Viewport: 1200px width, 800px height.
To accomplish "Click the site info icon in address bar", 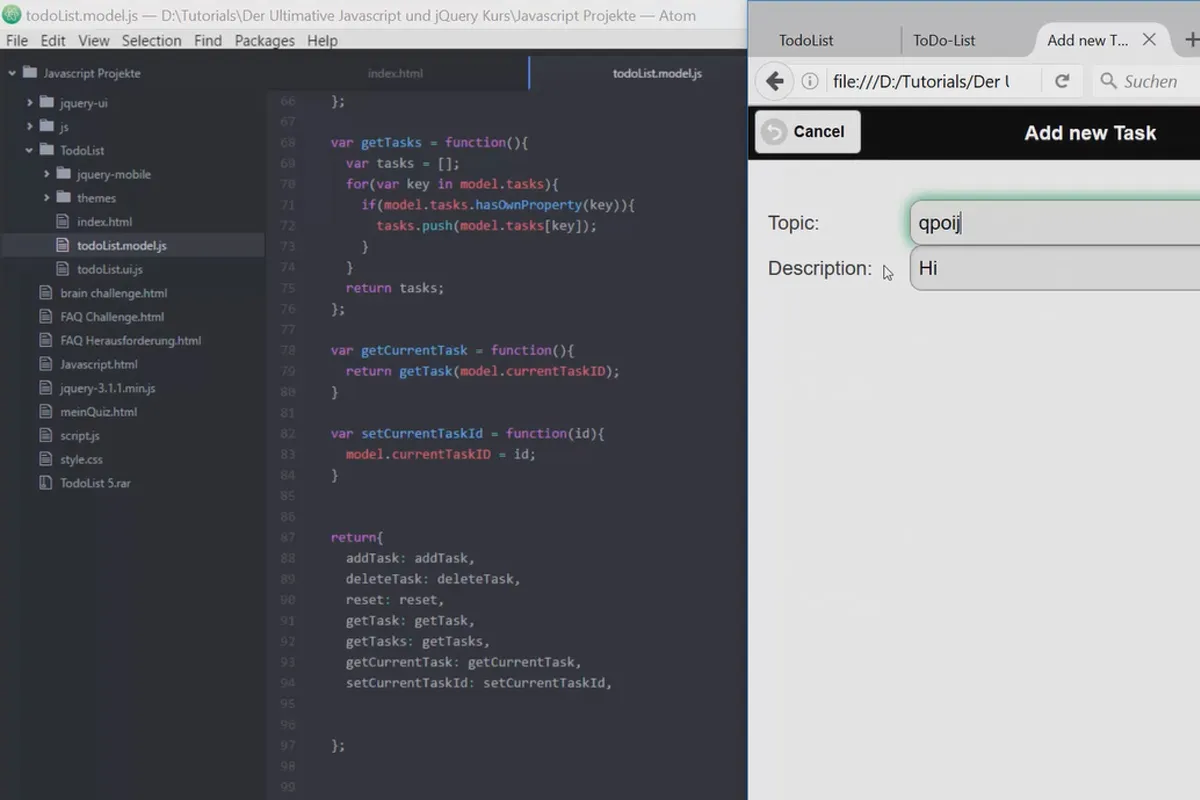I will 810,81.
